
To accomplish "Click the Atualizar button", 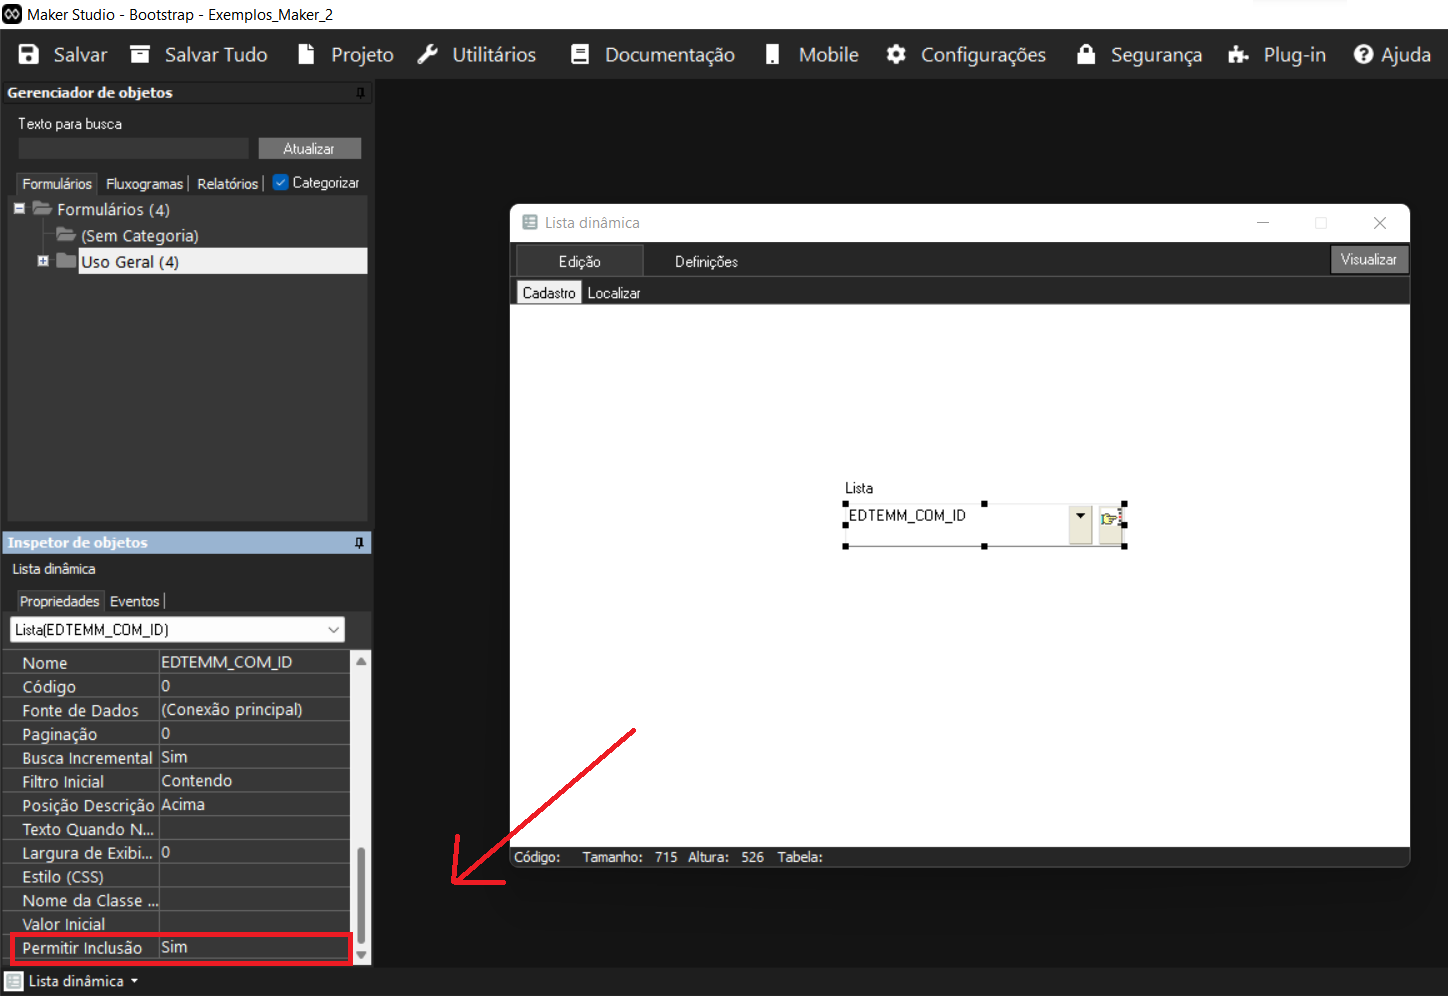I will tap(309, 149).
